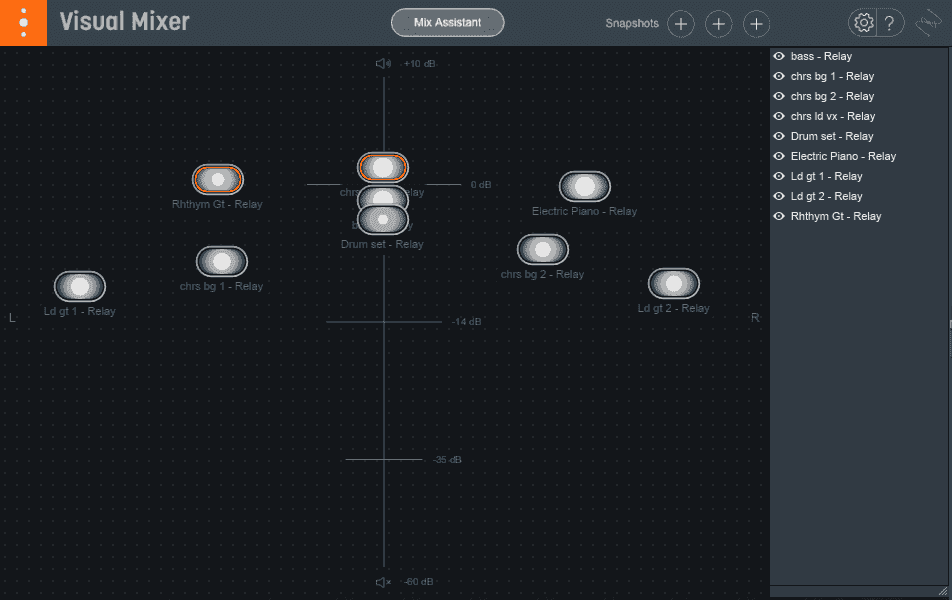Click the +10 dB loud speaker icon
This screenshot has height=600, width=952.
click(x=383, y=63)
